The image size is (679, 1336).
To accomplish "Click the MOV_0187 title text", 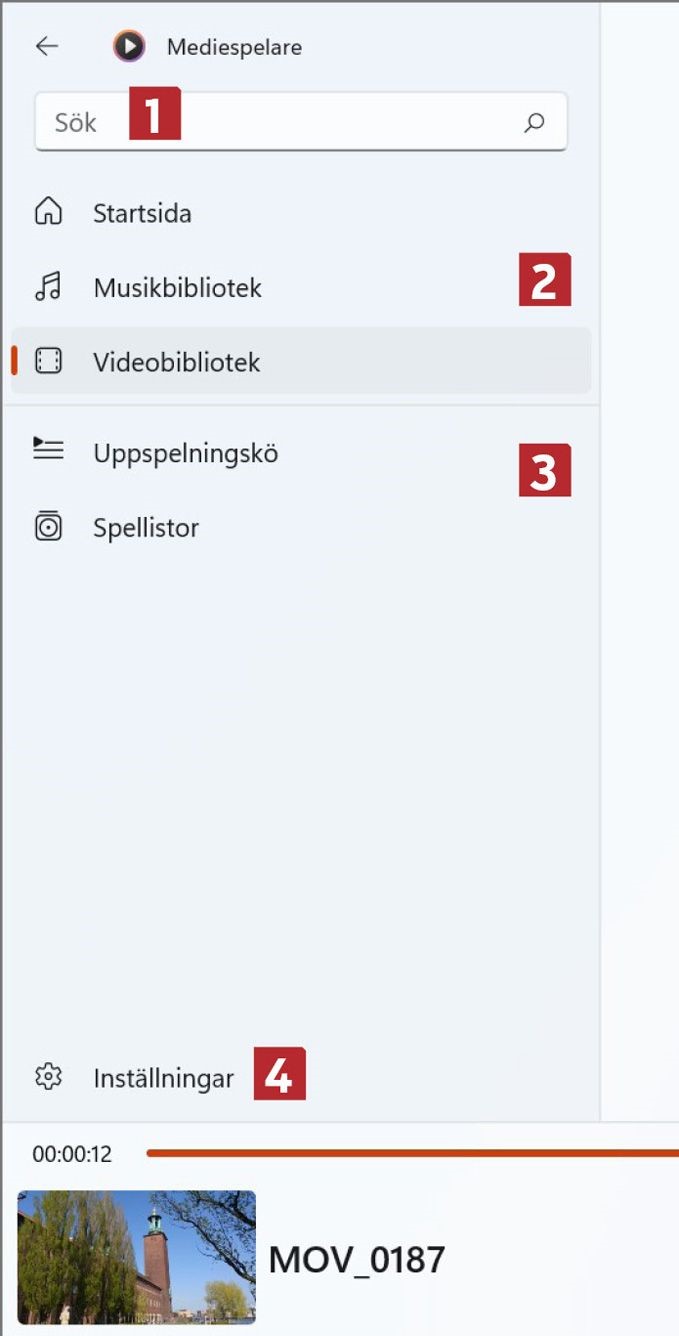I will pos(356,1260).
